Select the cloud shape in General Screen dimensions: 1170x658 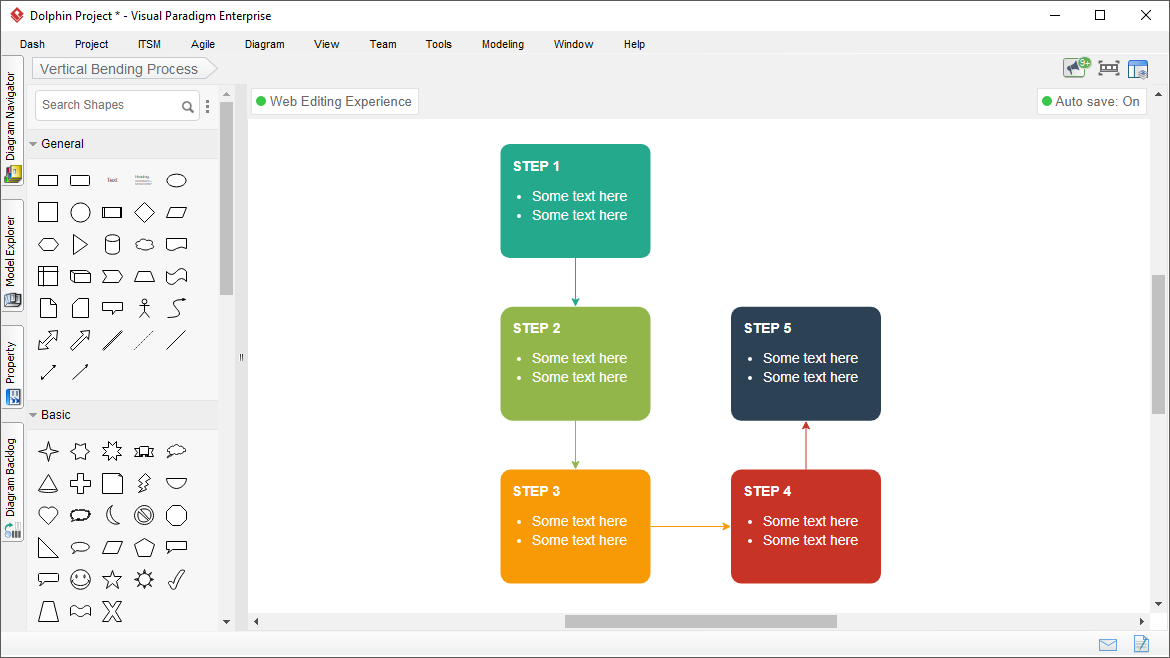pos(144,245)
